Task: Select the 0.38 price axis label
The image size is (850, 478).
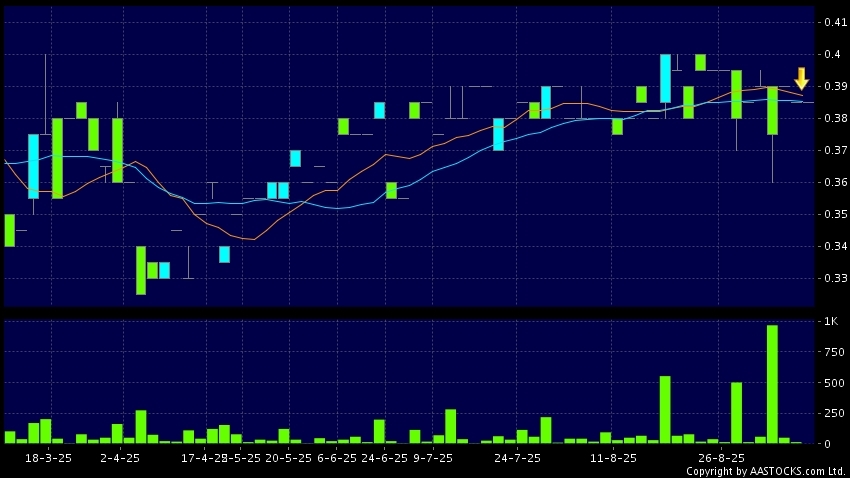Action: (x=835, y=118)
